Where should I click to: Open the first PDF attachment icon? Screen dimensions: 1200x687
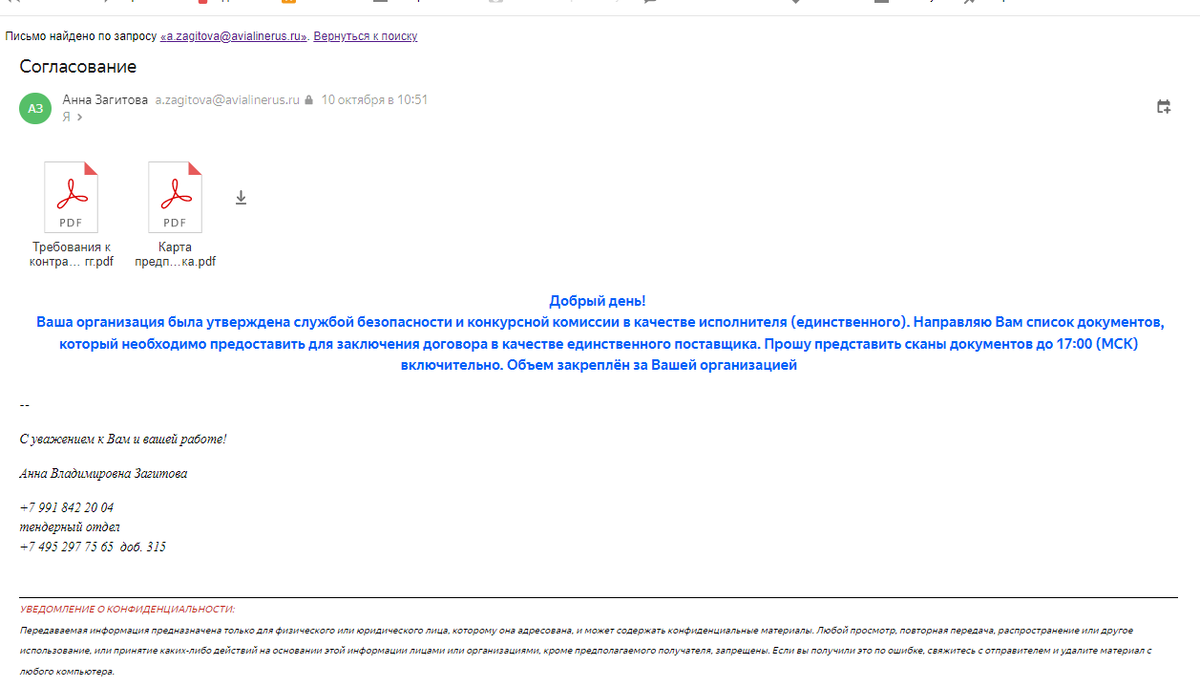(71, 197)
